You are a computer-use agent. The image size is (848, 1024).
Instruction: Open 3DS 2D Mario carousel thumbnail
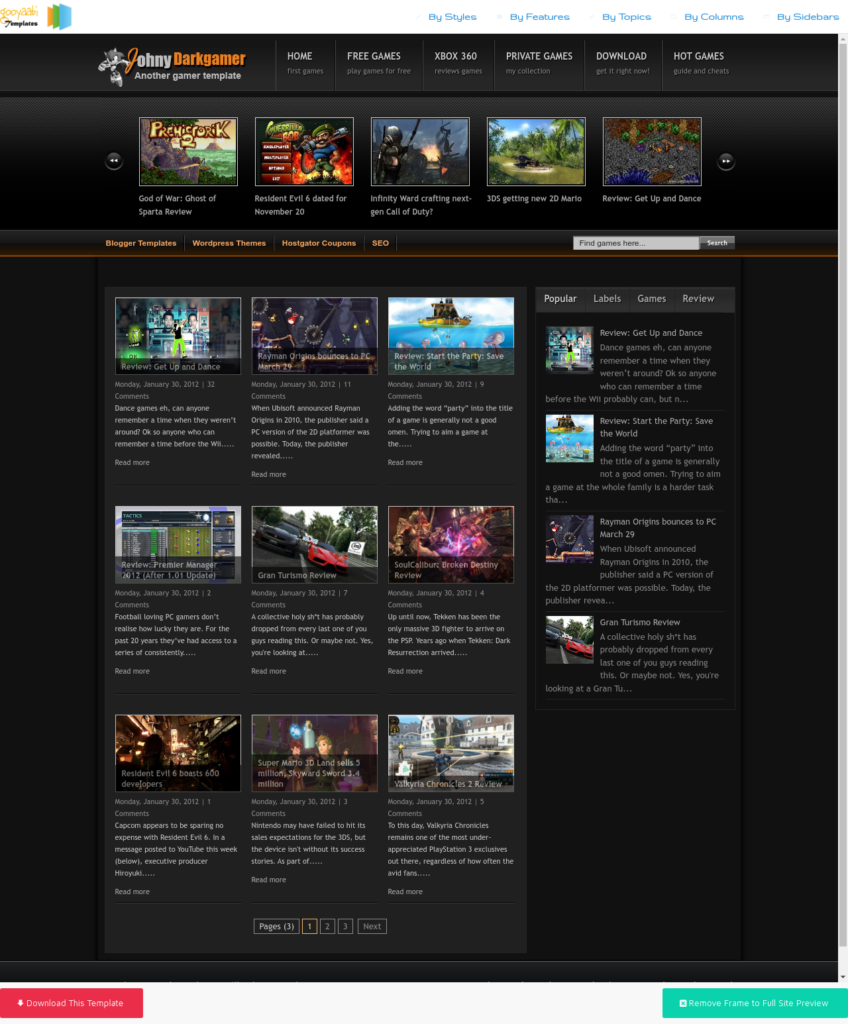536,152
